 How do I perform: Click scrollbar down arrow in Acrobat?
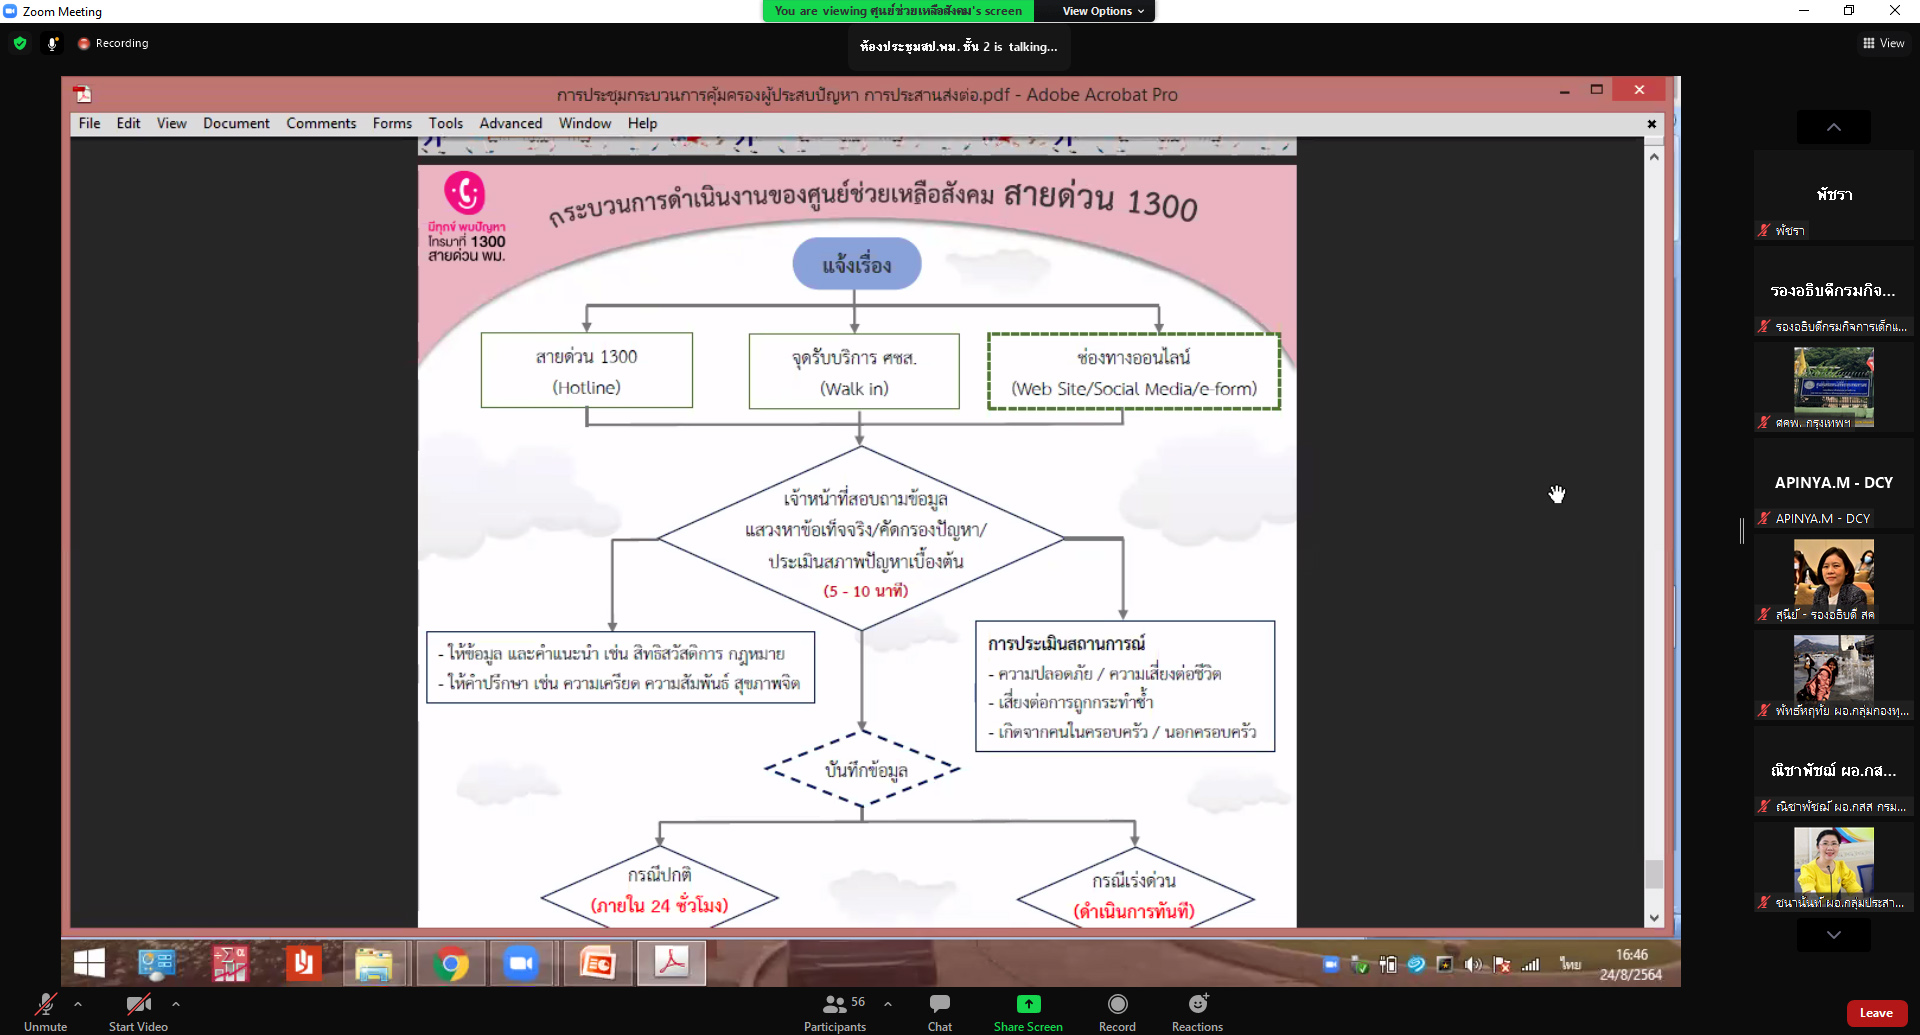1654,917
